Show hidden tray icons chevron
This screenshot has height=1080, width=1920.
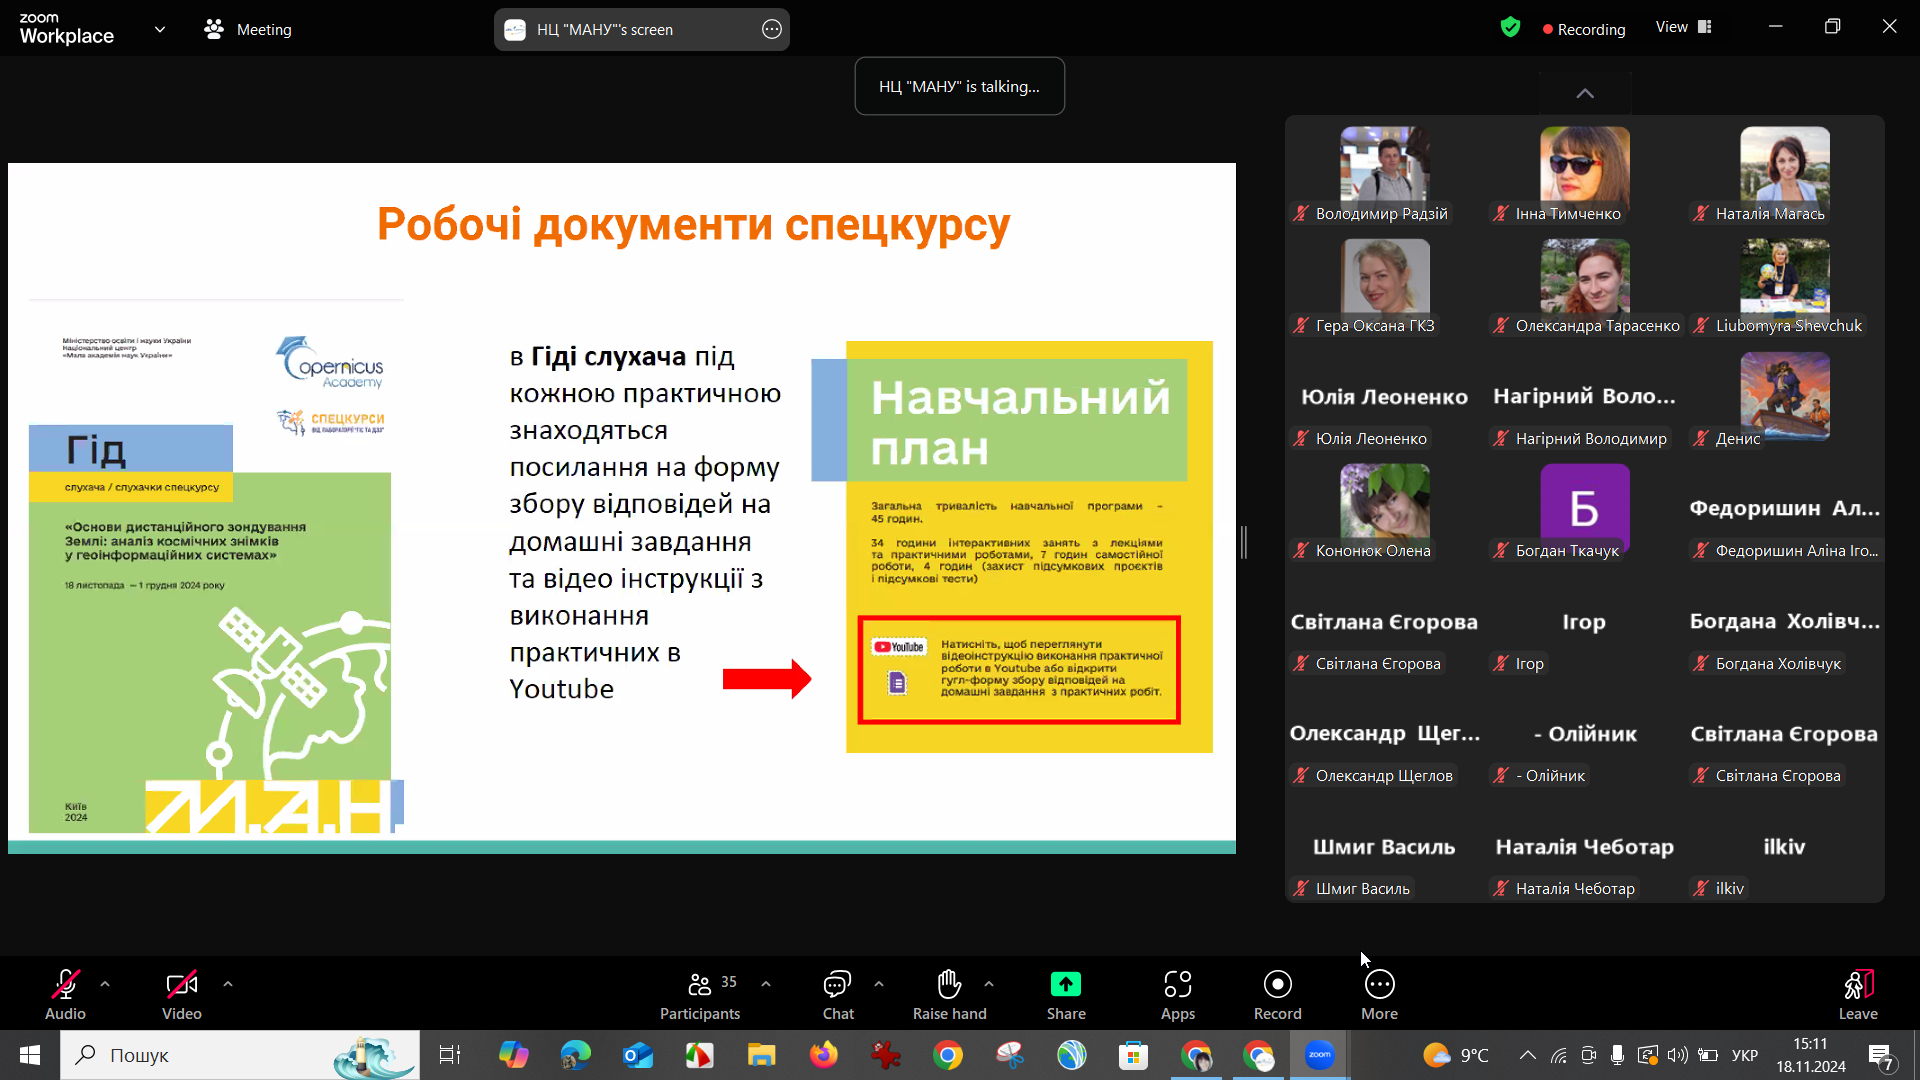pos(1527,1055)
